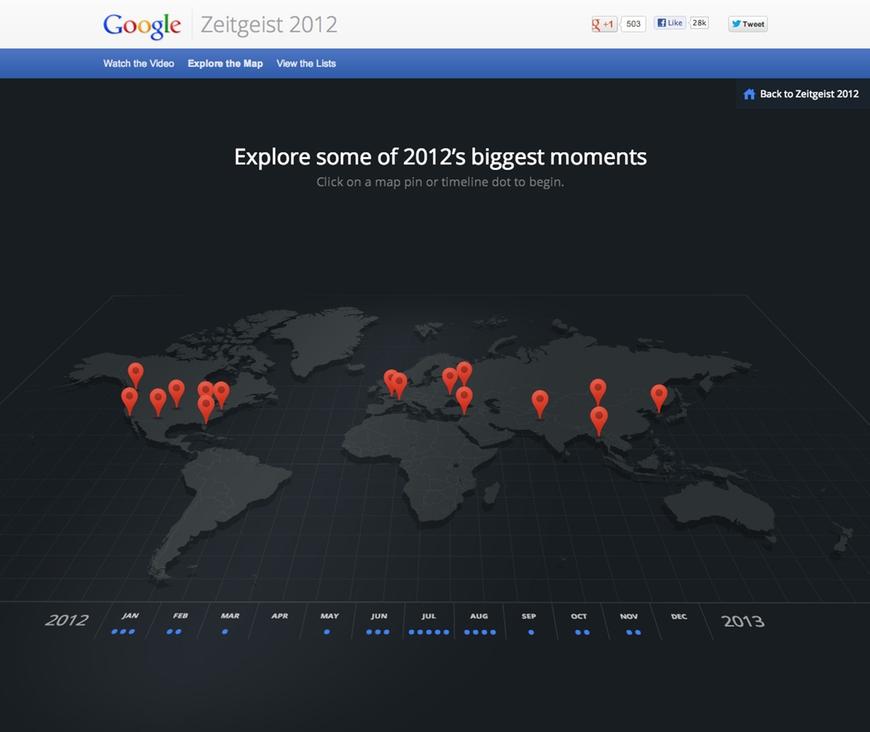Select the last dot under AUG
The height and width of the screenshot is (732, 870).
(493, 632)
